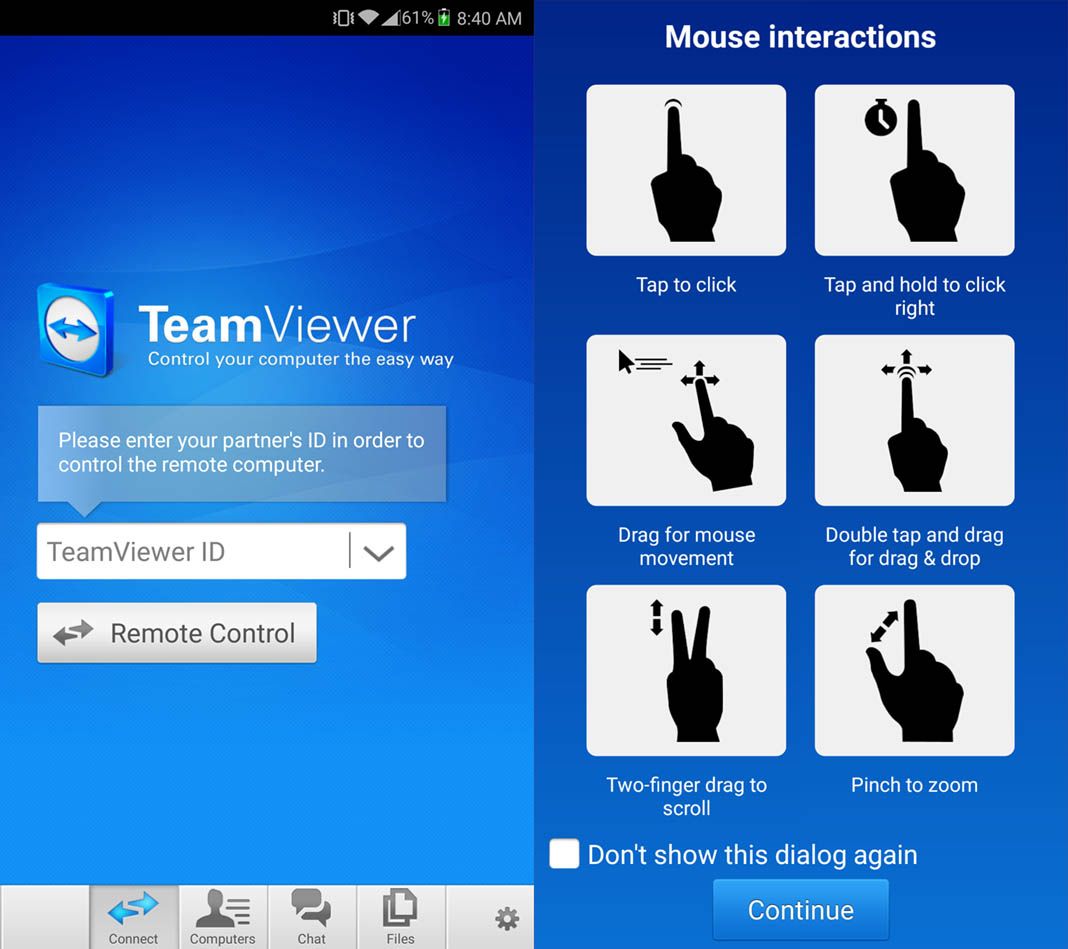Select the Drag for mouse movement tile
Image resolution: width=1068 pixels, height=949 pixels.
click(686, 420)
